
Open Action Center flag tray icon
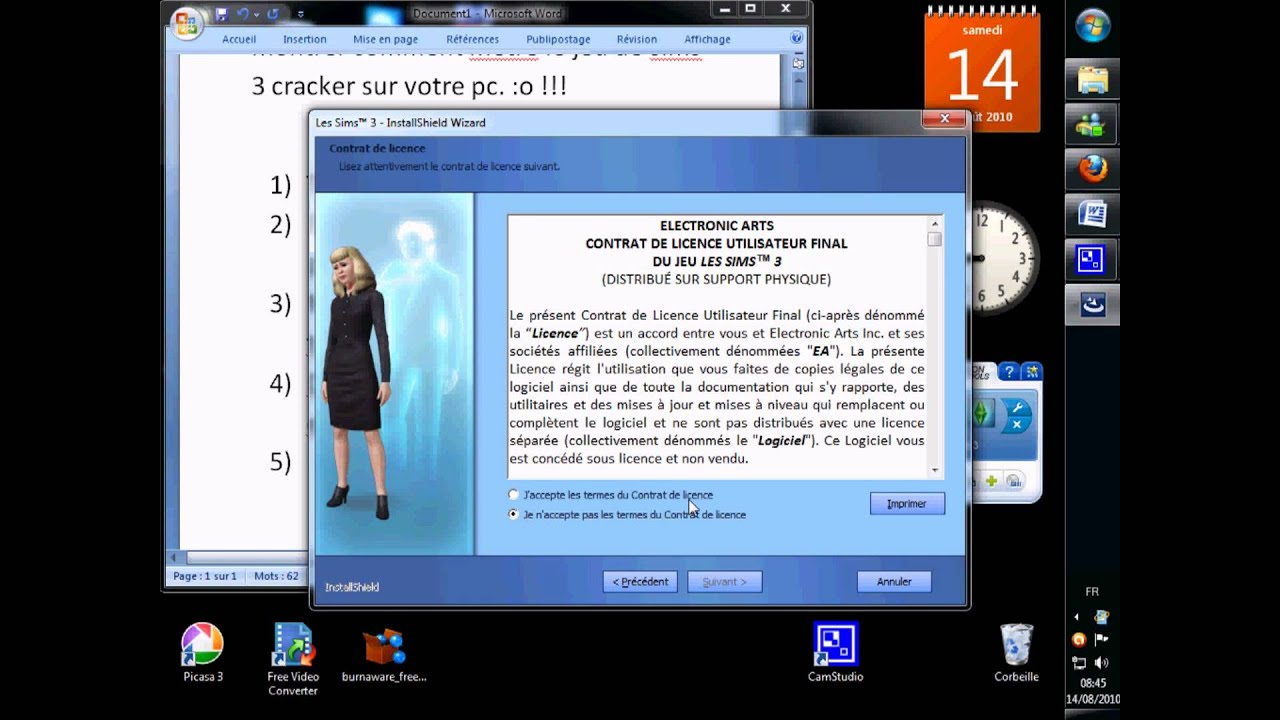pyautogui.click(x=1101, y=639)
